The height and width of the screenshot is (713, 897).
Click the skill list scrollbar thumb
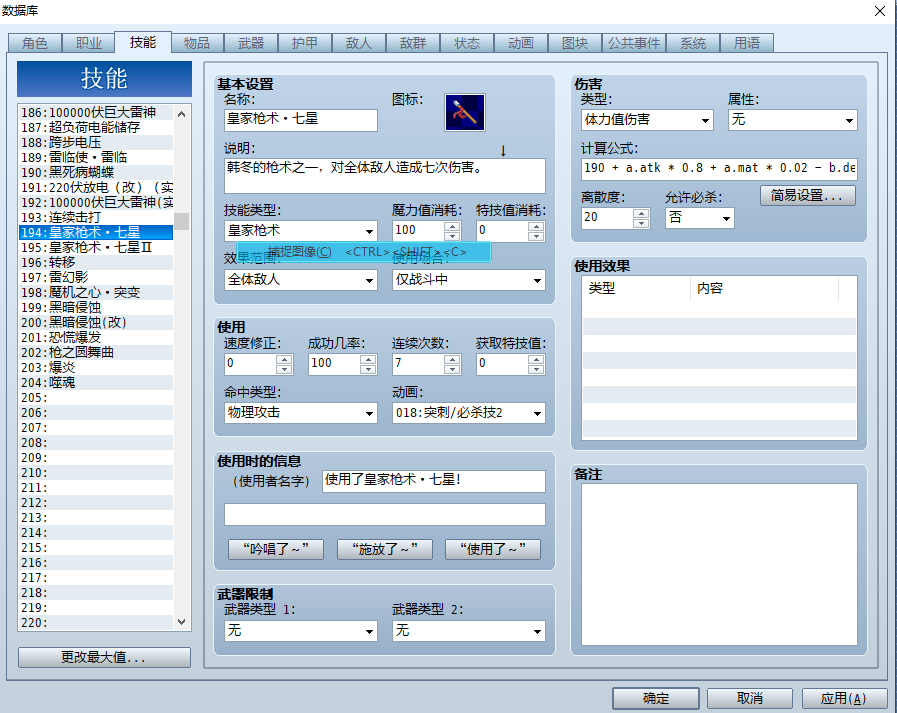tap(181, 221)
